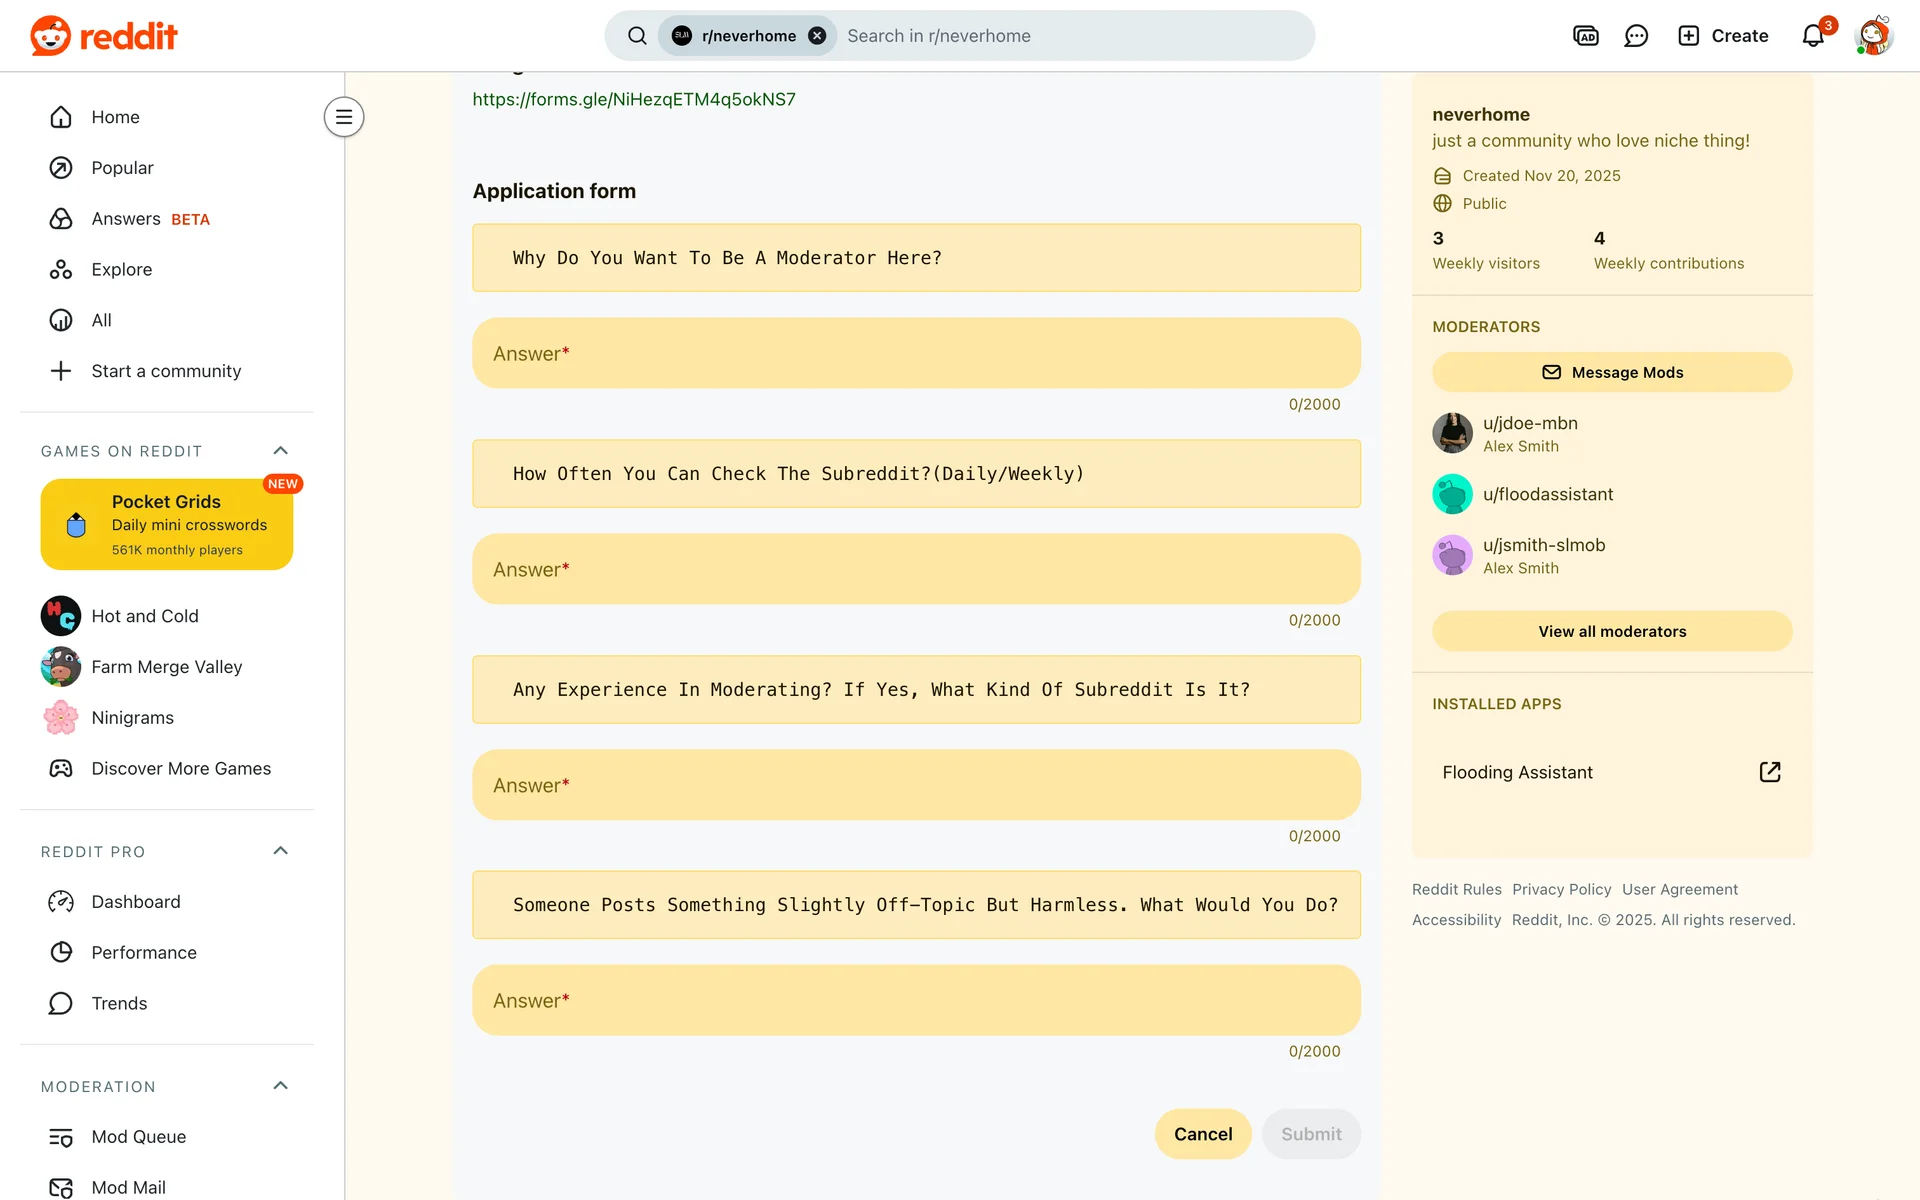The height and width of the screenshot is (1200, 1920).
Task: Collapse the Moderation section
Action: pos(281,1086)
